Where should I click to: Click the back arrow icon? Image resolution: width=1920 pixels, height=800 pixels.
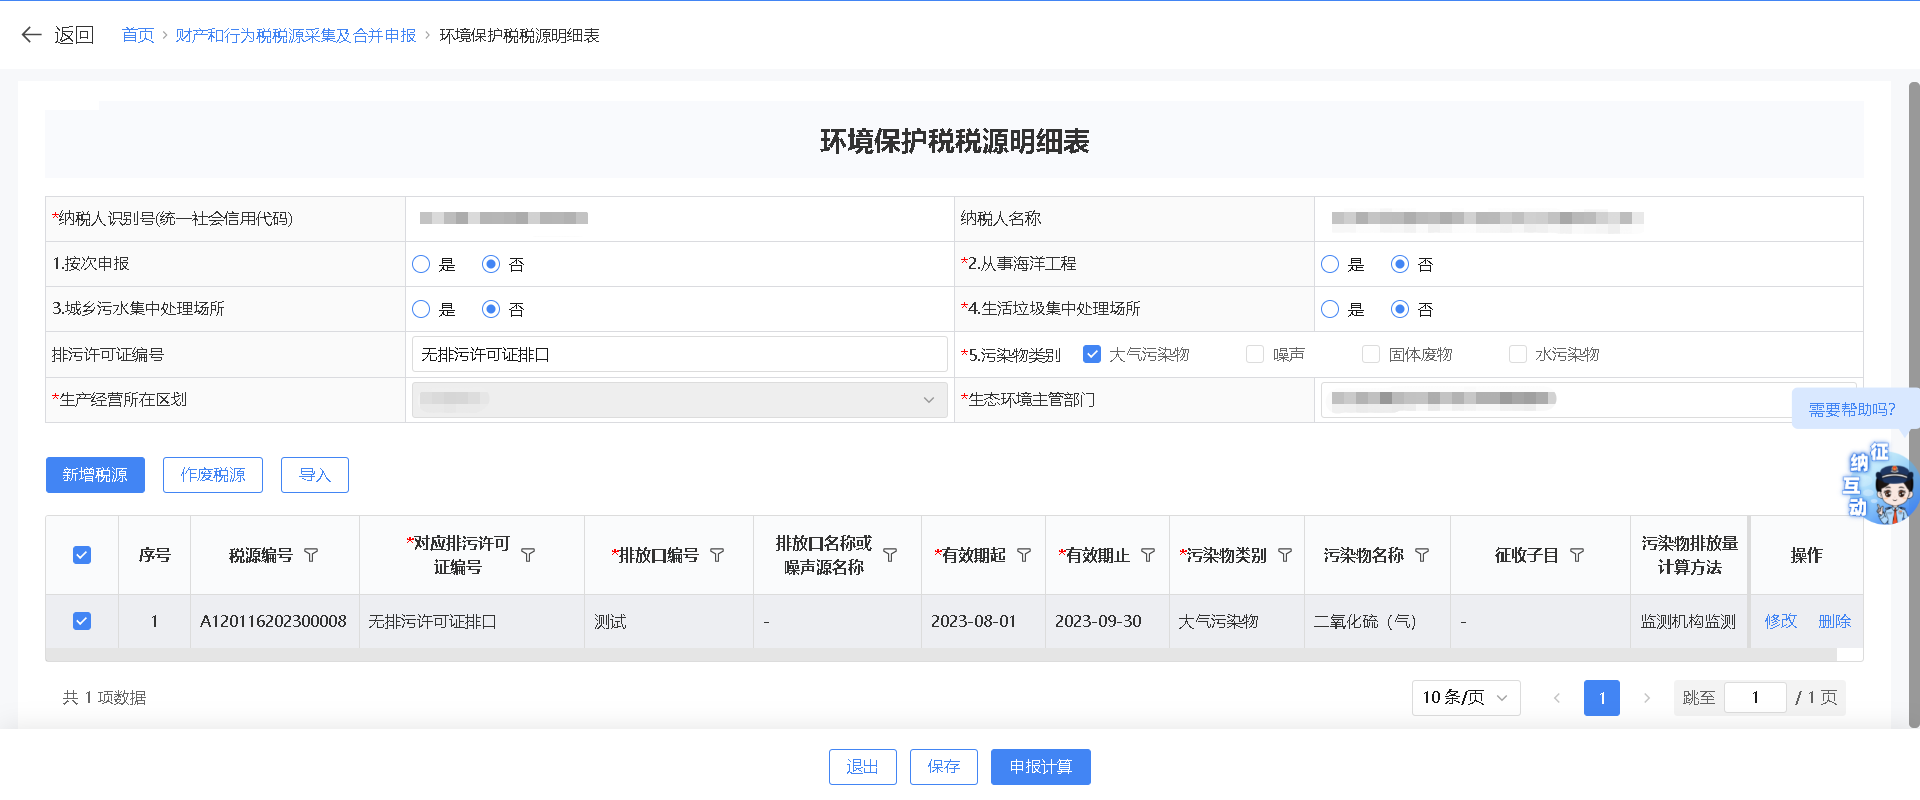click(31, 35)
